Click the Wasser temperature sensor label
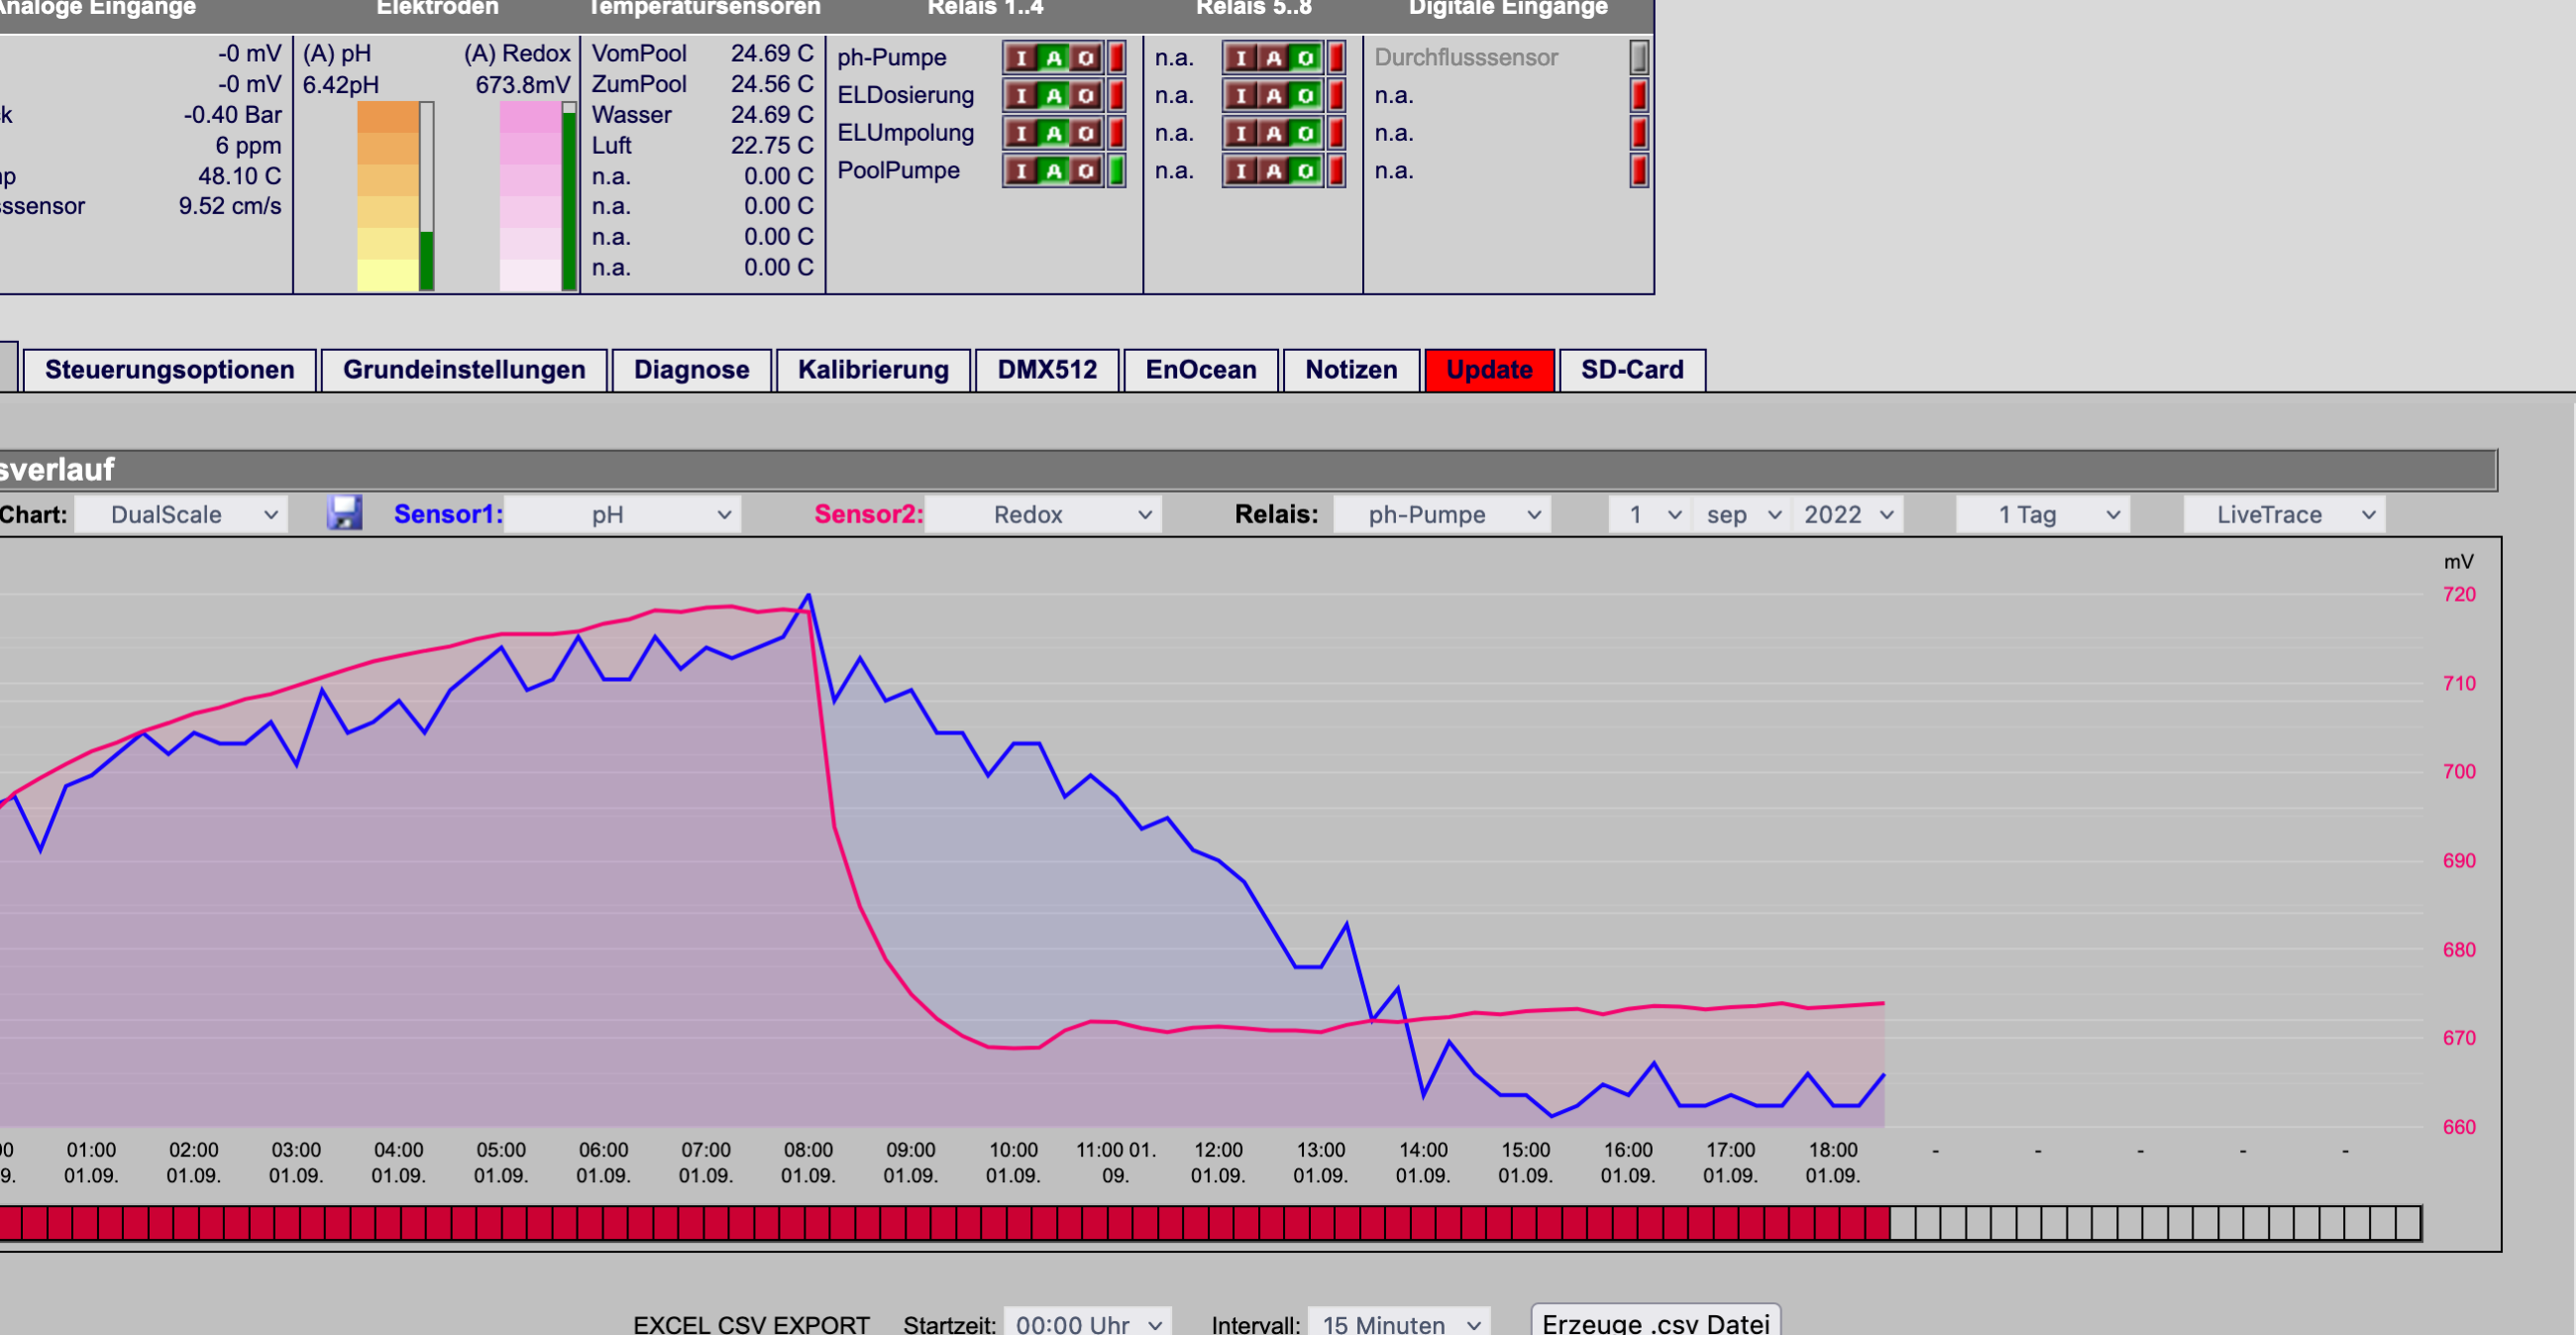This screenshot has width=2576, height=1335. click(x=632, y=115)
